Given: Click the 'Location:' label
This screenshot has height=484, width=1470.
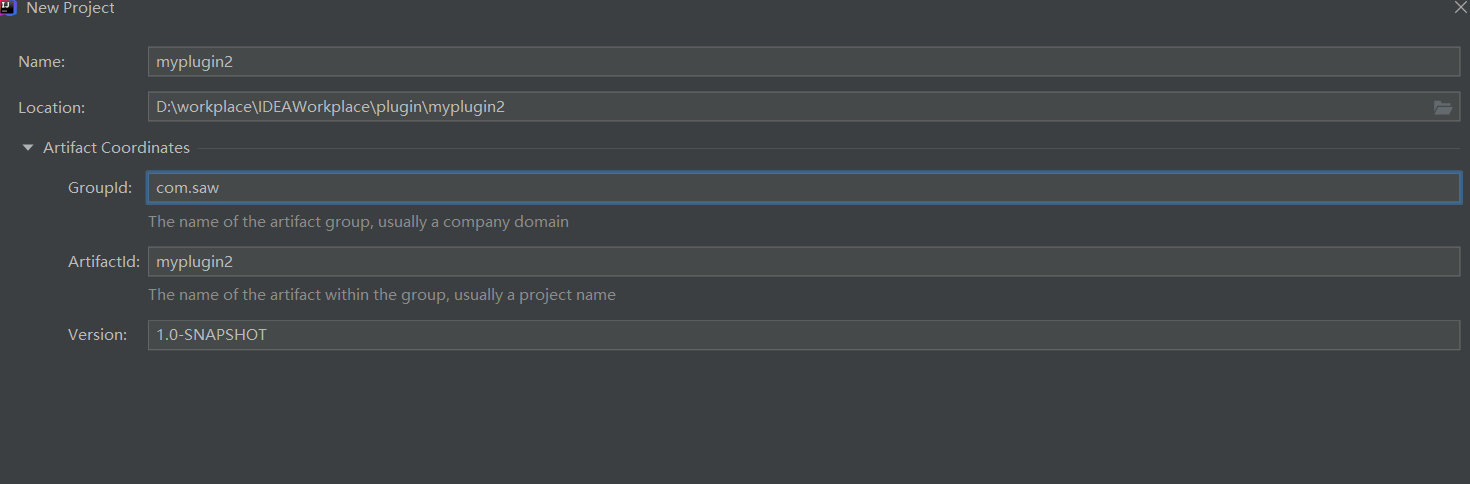Looking at the screenshot, I should [x=51, y=108].
